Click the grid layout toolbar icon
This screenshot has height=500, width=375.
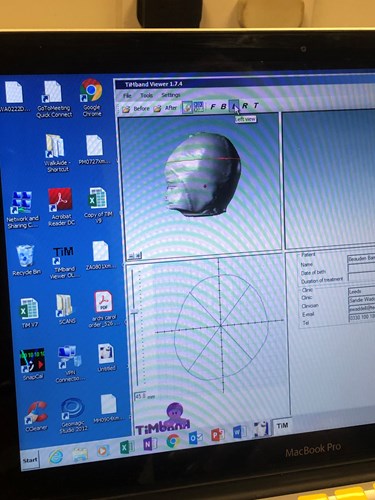click(198, 107)
